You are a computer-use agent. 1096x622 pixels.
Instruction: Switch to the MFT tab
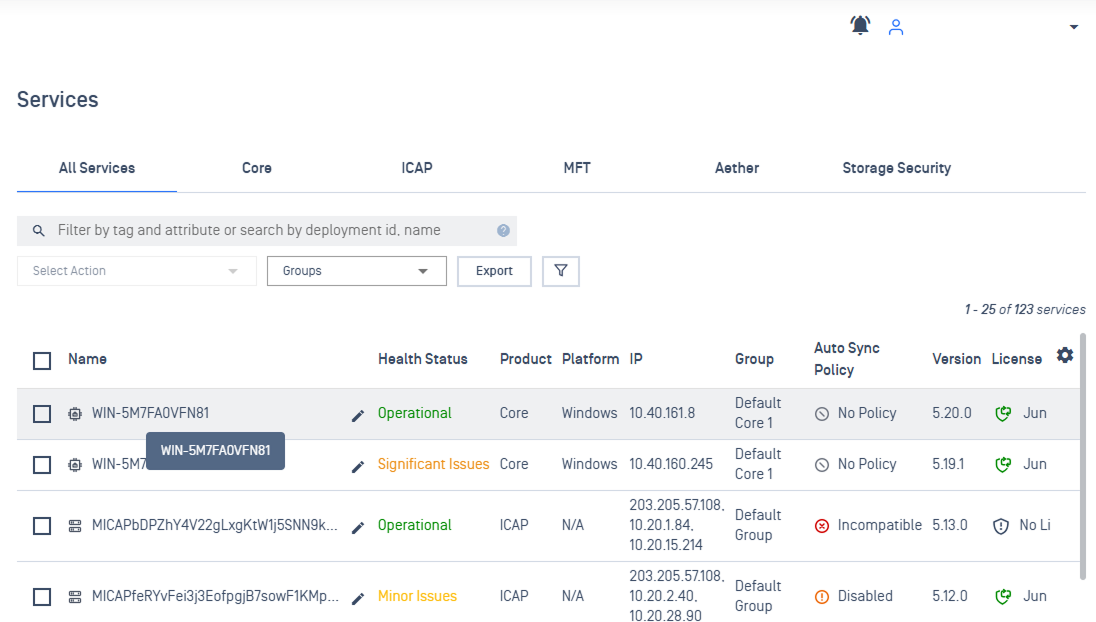(x=577, y=168)
